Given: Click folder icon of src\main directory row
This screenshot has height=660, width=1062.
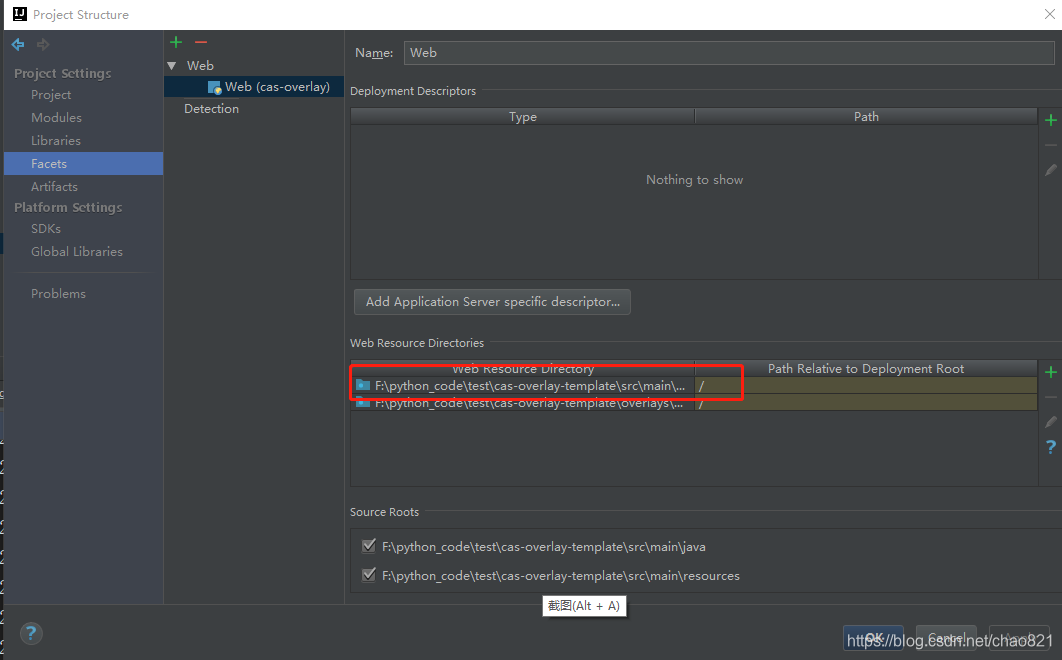Looking at the screenshot, I should point(364,386).
